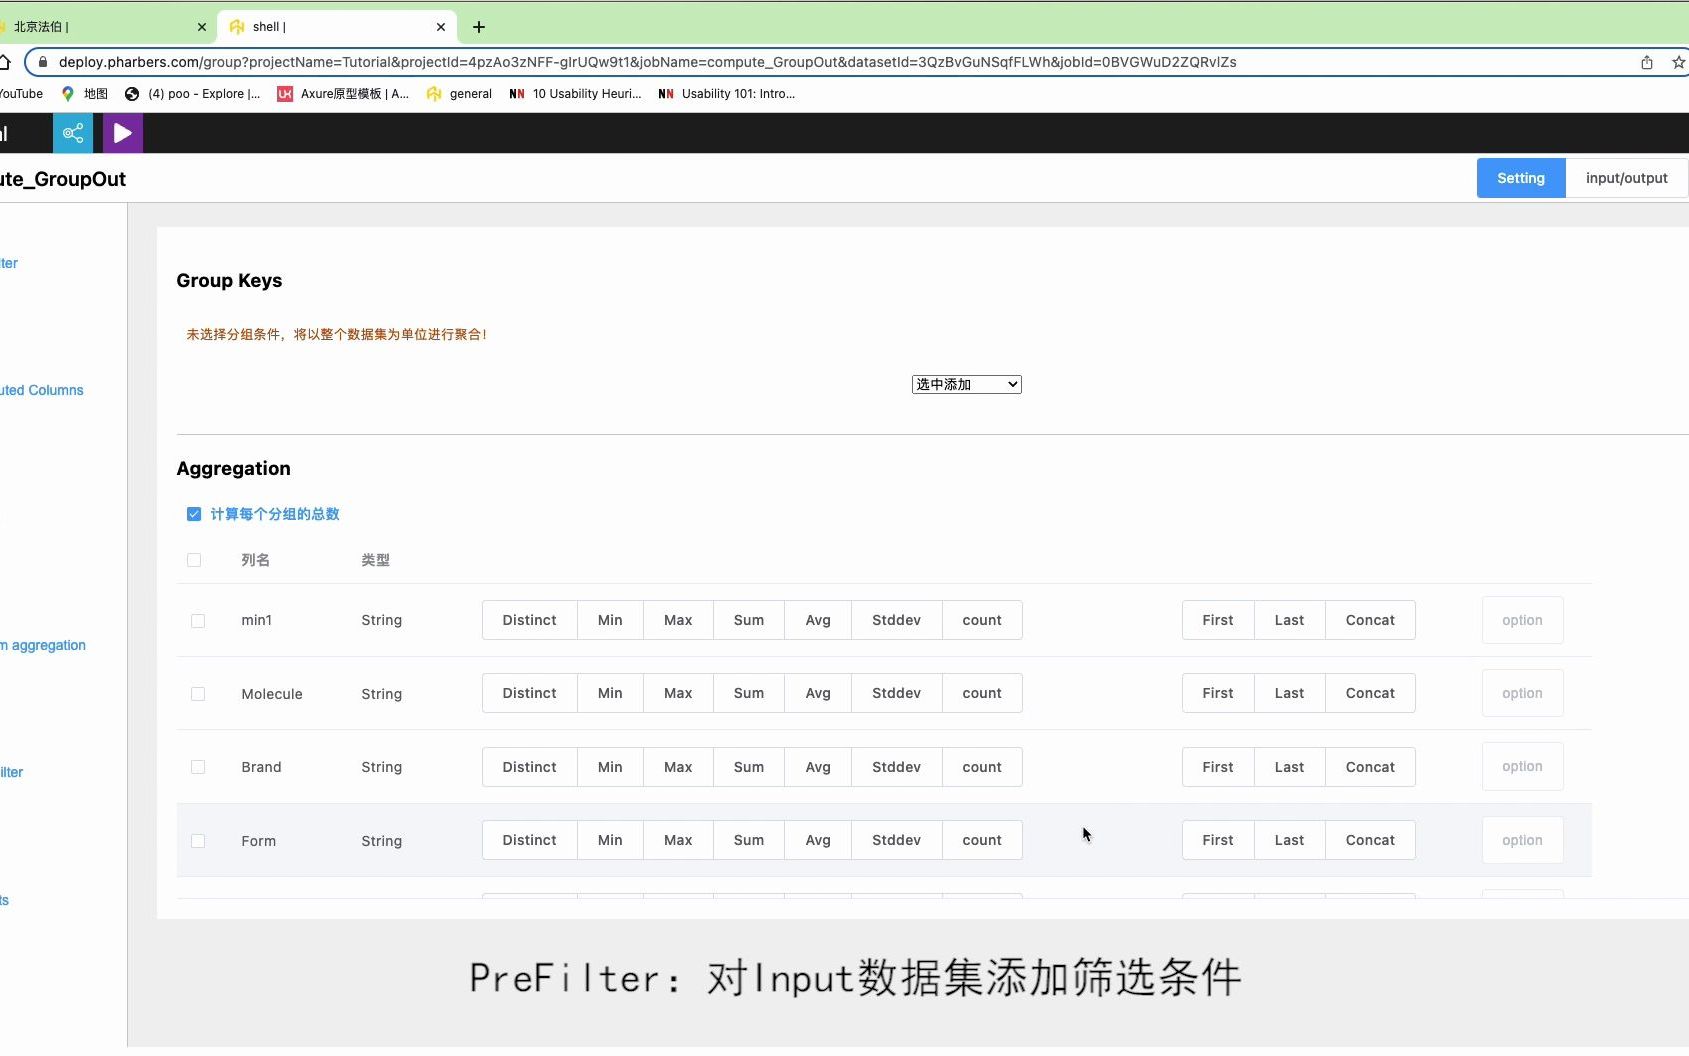The width and height of the screenshot is (1689, 1056).
Task: Click Min for the Molecule column
Action: 610,693
